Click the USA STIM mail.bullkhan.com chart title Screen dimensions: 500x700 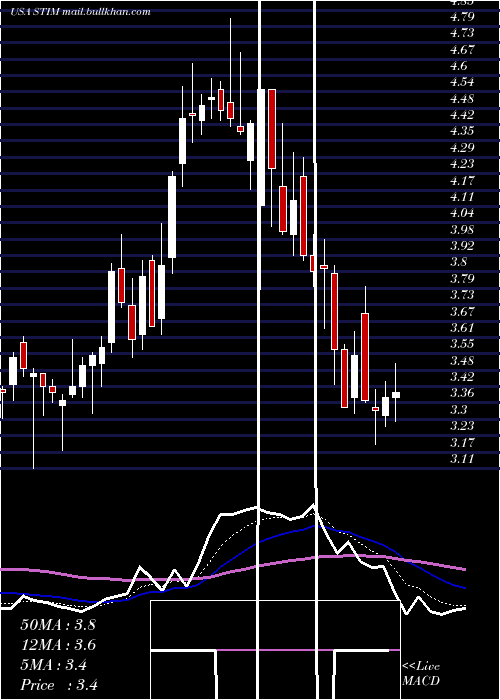pos(80,12)
